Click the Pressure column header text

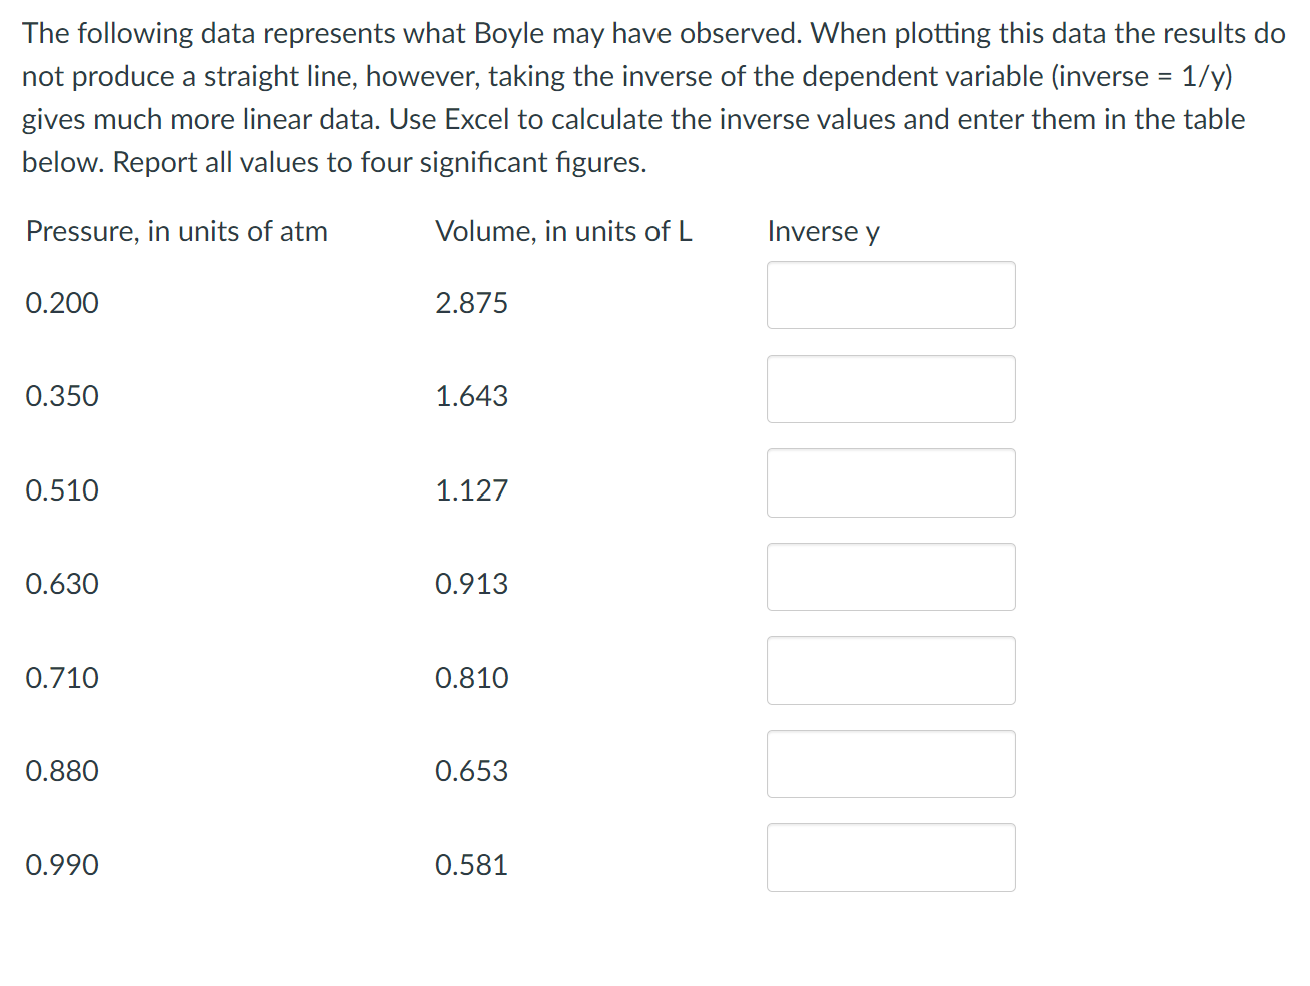coord(177,231)
